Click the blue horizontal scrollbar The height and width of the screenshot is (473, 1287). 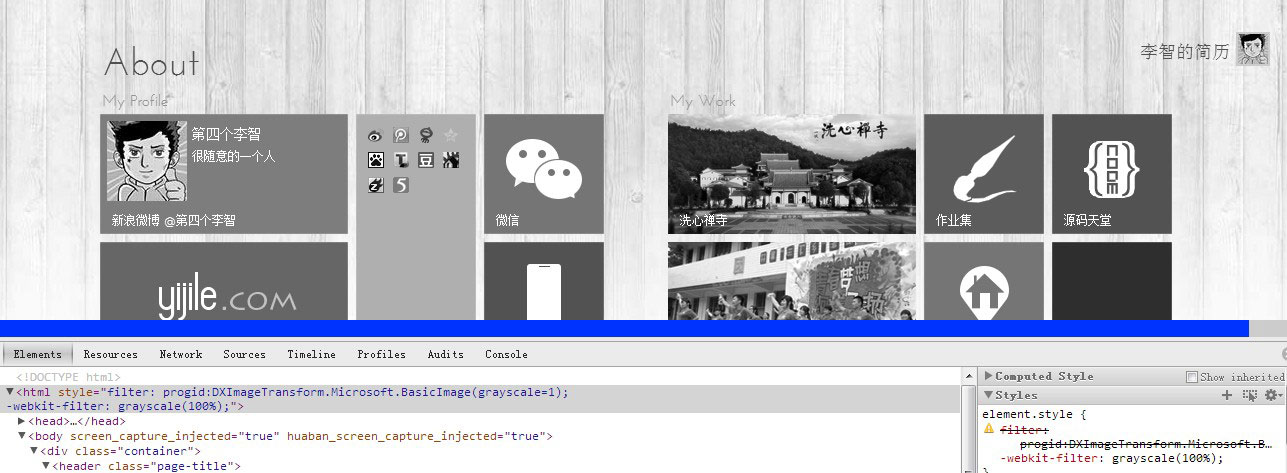[624, 329]
